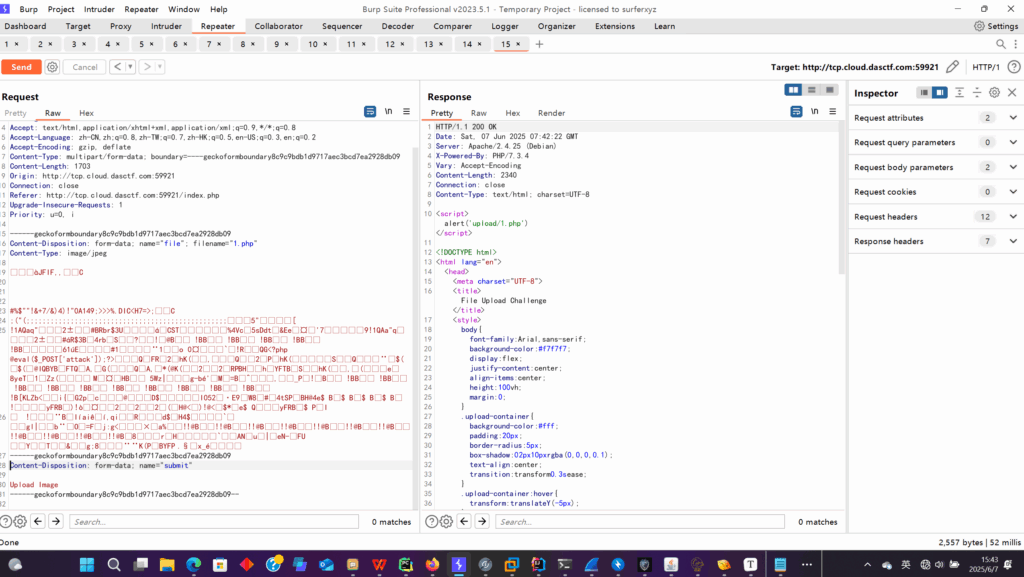Viewport: 1024px width, 577px height.
Task: Add a new Repeater tab with the plus
Action: (x=539, y=44)
